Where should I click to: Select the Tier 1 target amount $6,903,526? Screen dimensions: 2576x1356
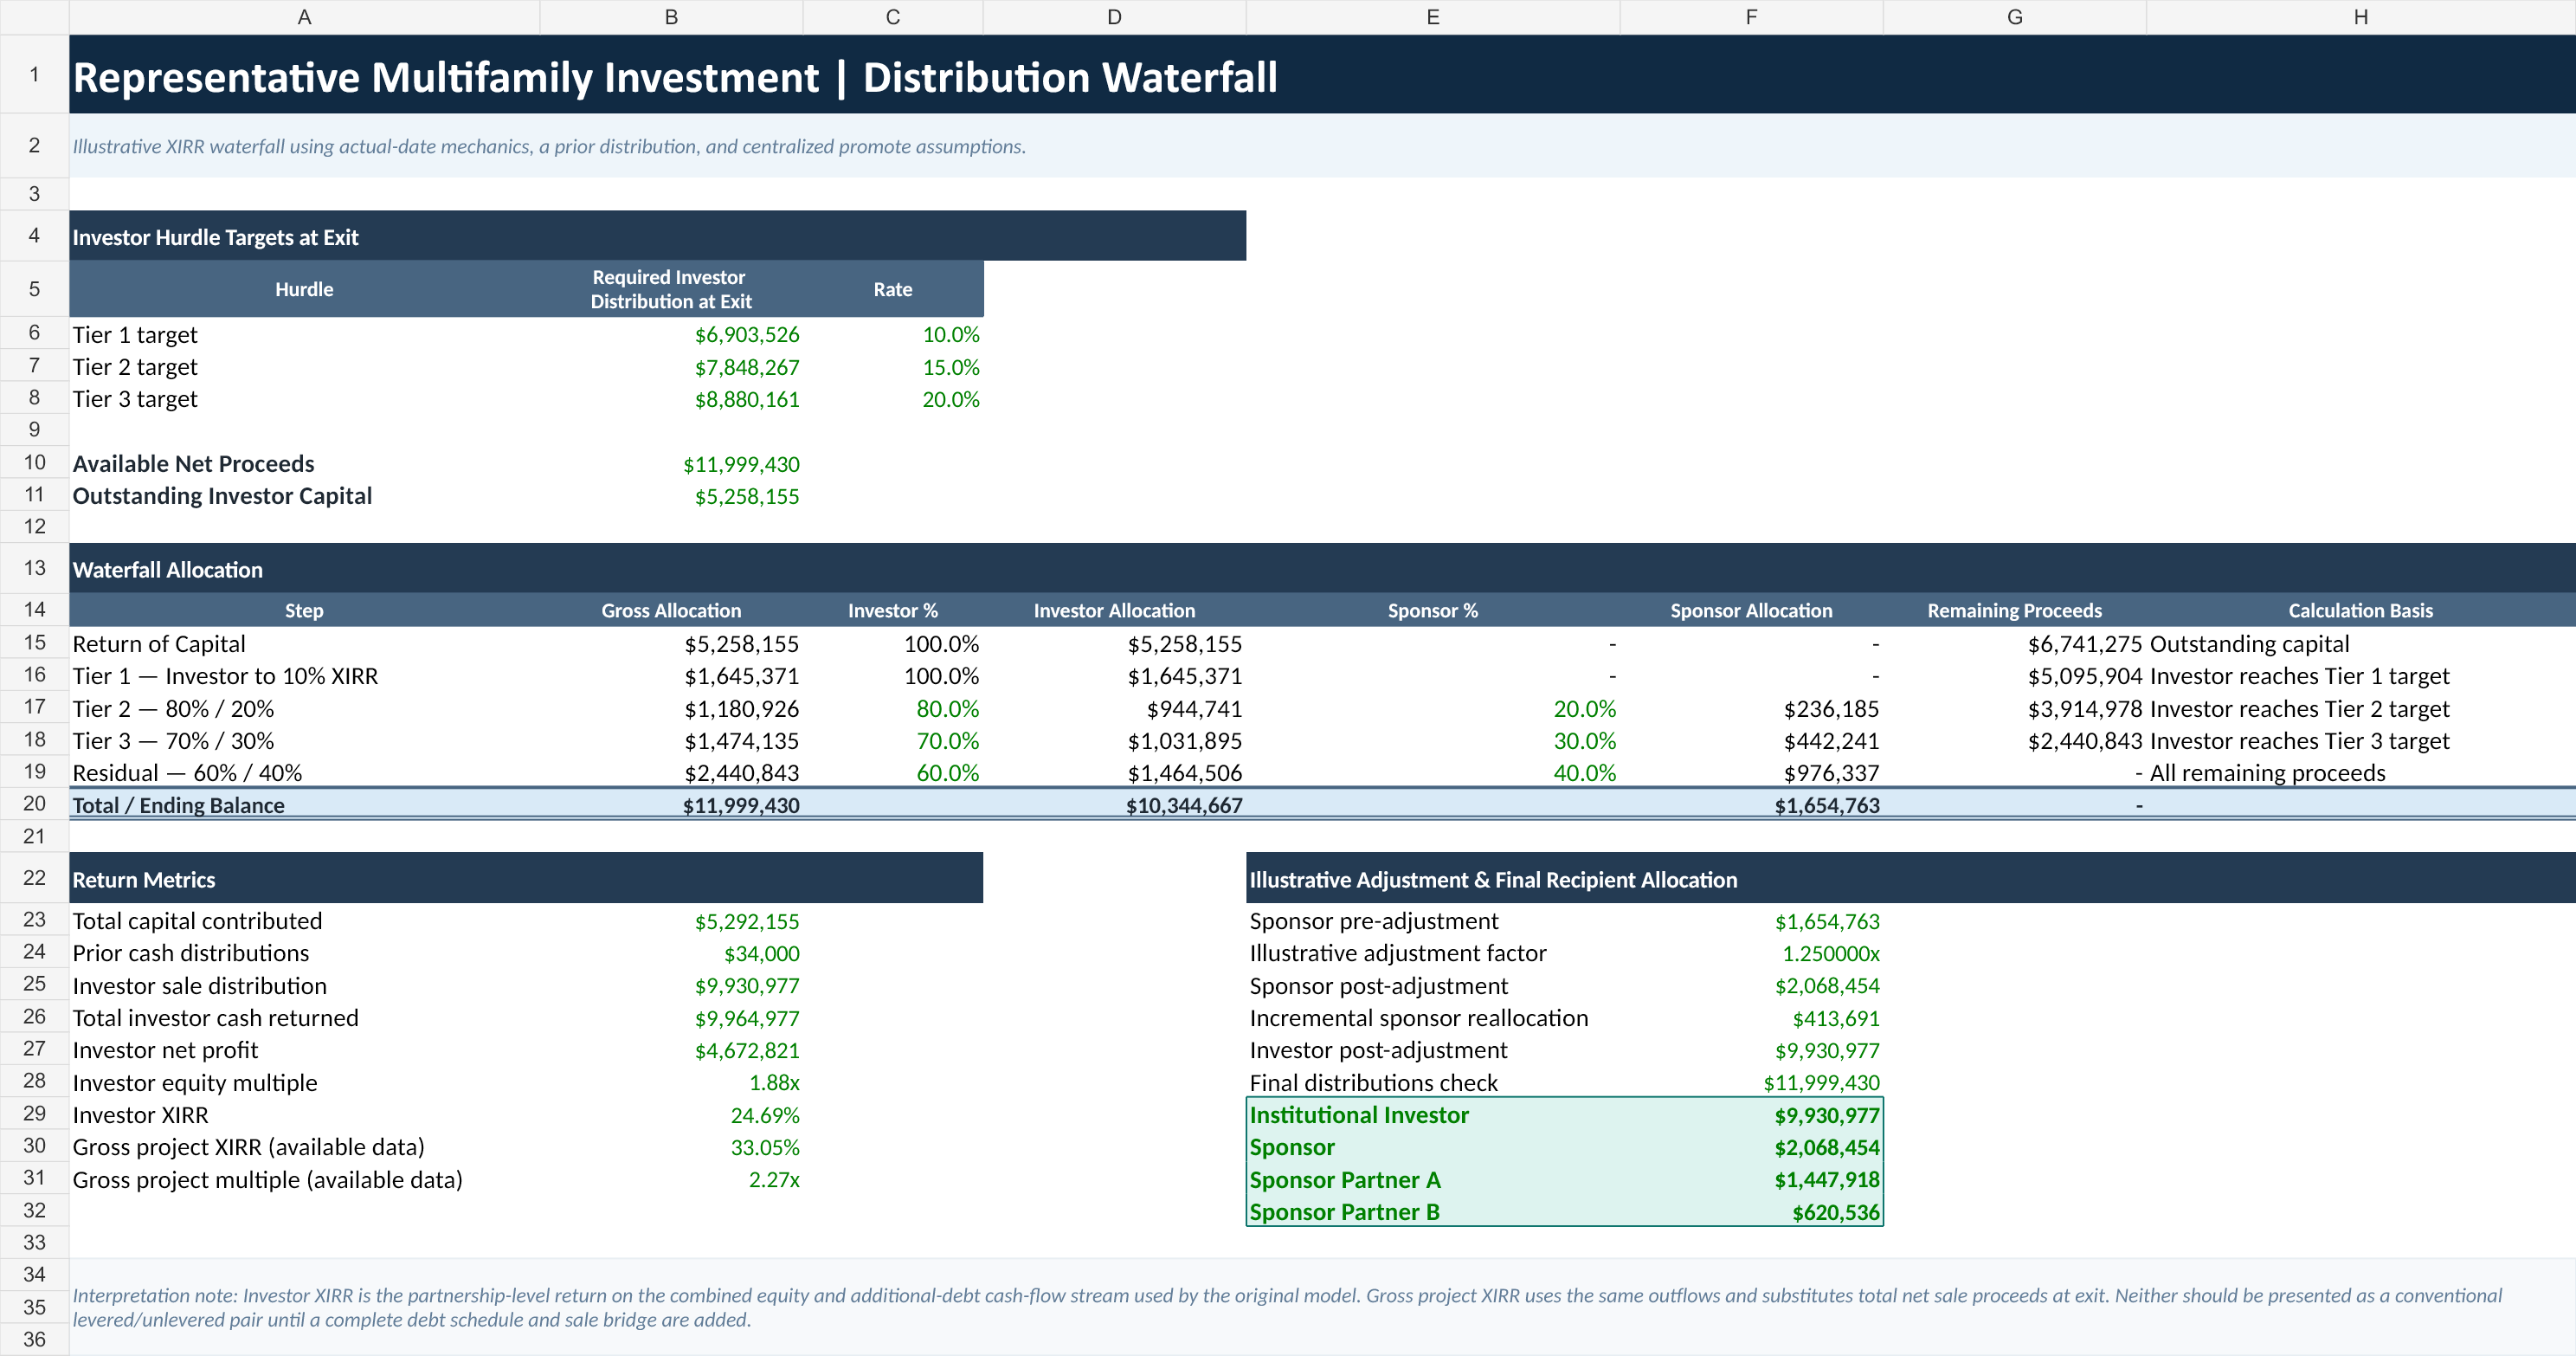tap(747, 335)
